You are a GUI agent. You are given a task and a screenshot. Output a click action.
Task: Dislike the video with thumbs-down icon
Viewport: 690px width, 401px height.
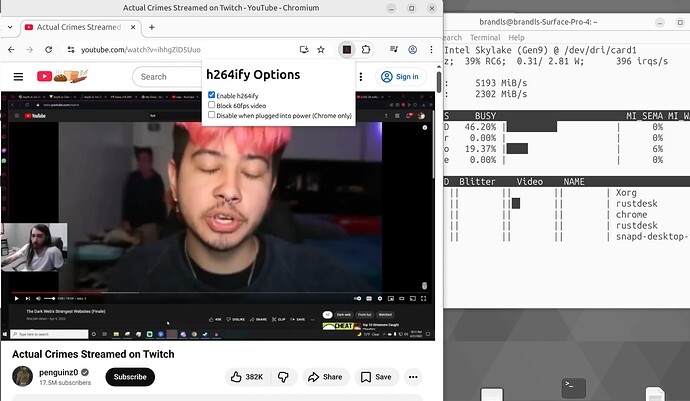[x=282, y=377]
